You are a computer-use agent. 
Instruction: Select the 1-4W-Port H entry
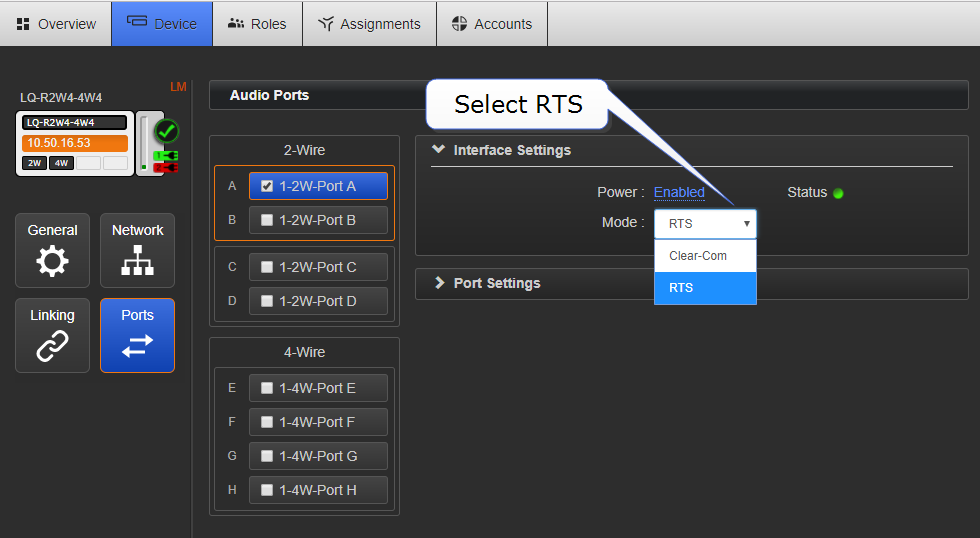coord(317,490)
